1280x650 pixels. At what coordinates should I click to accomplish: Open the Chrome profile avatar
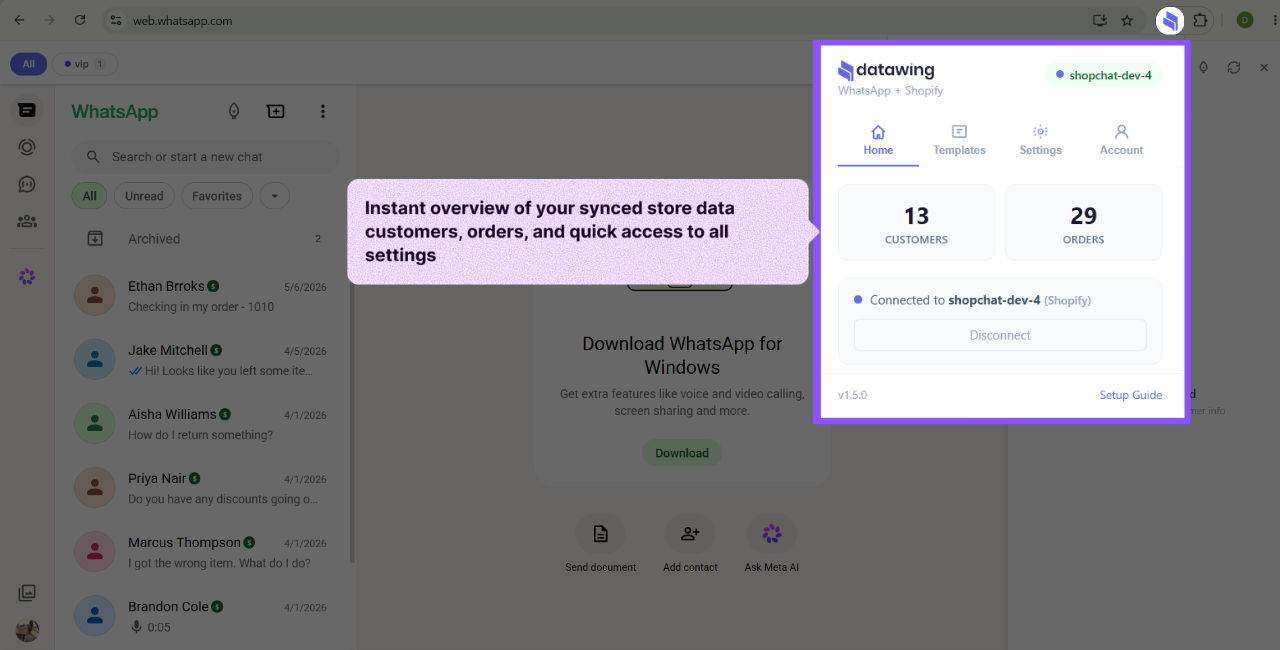[x=1245, y=20]
